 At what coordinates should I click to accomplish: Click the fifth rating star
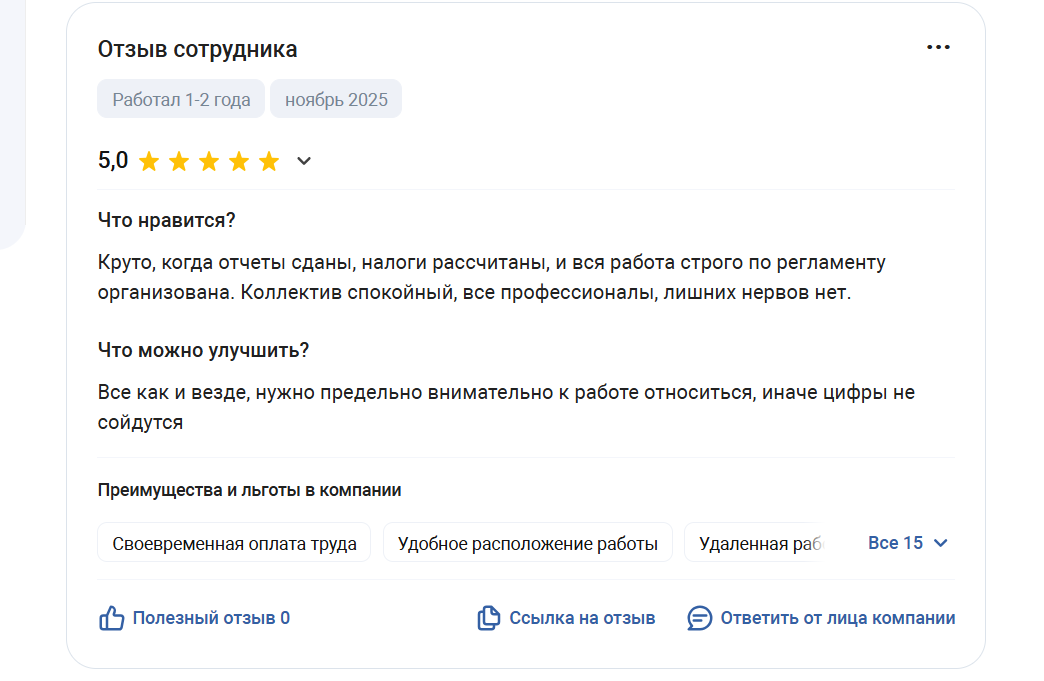[x=269, y=161]
